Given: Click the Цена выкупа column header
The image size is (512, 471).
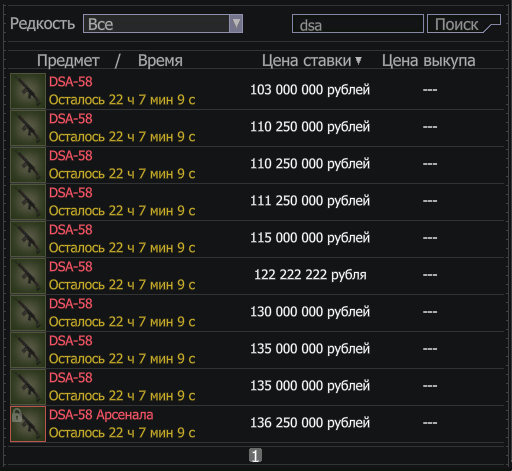Looking at the screenshot, I should pyautogui.click(x=429, y=61).
